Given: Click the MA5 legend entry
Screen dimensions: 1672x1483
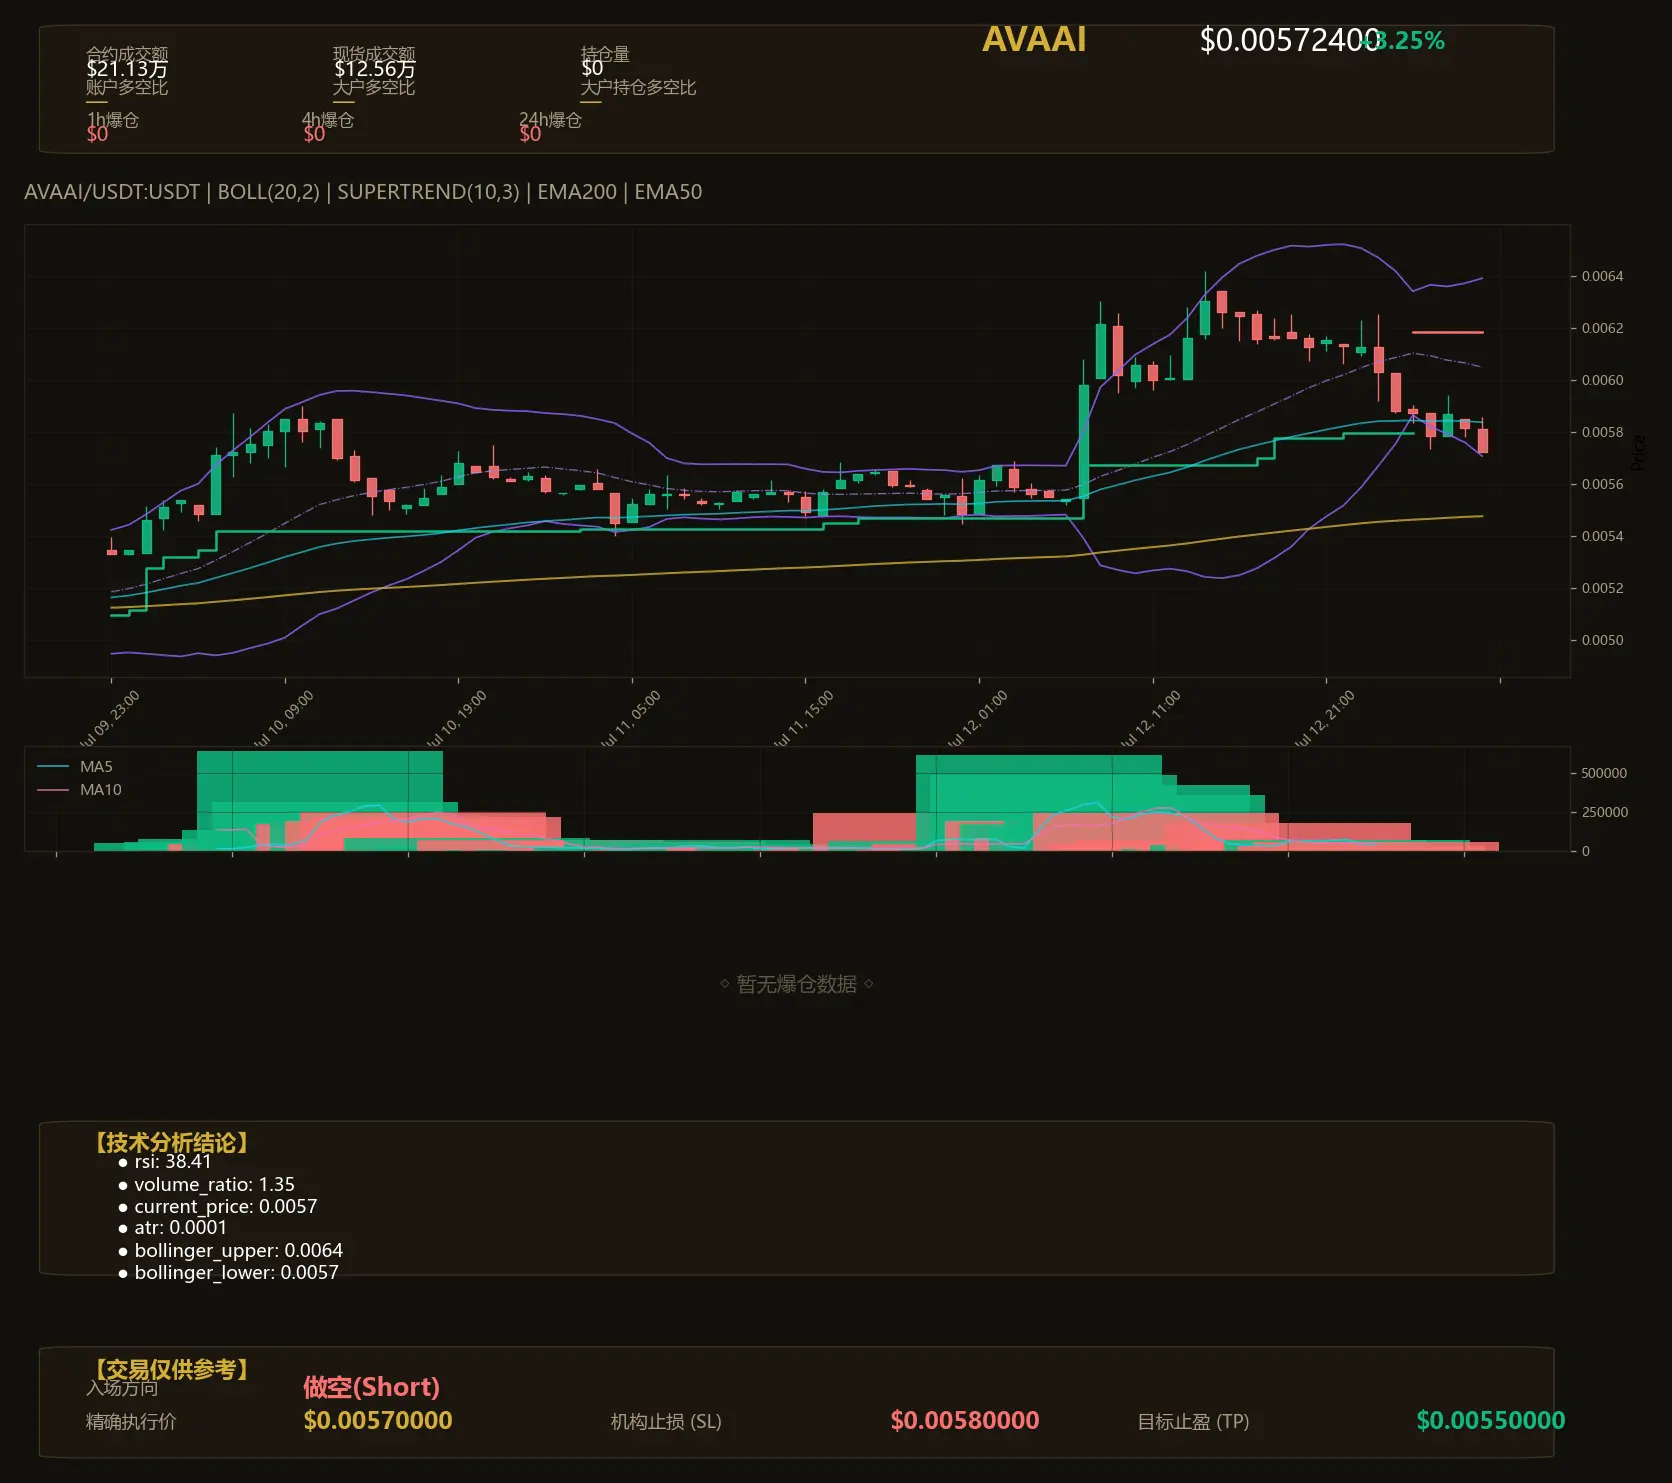Looking at the screenshot, I should (x=75, y=767).
